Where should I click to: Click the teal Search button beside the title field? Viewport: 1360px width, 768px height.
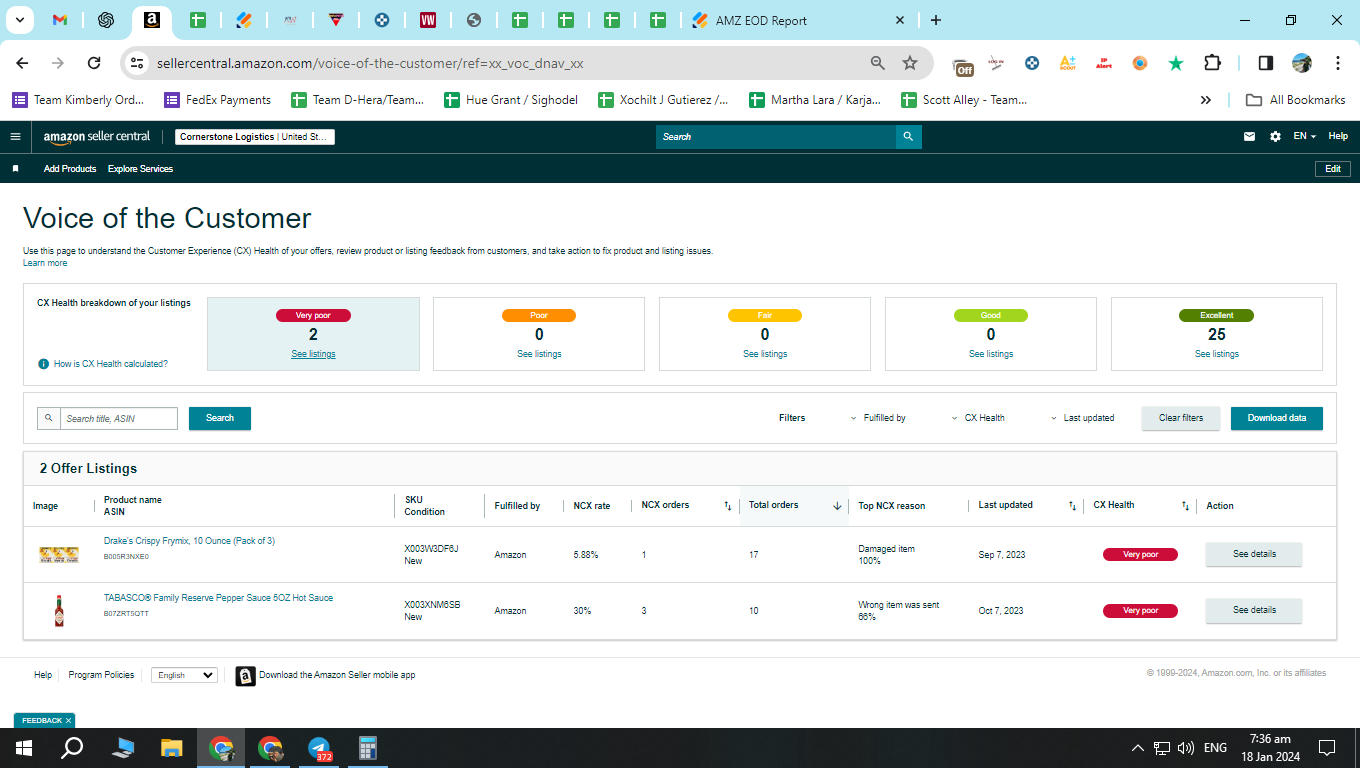coord(220,418)
